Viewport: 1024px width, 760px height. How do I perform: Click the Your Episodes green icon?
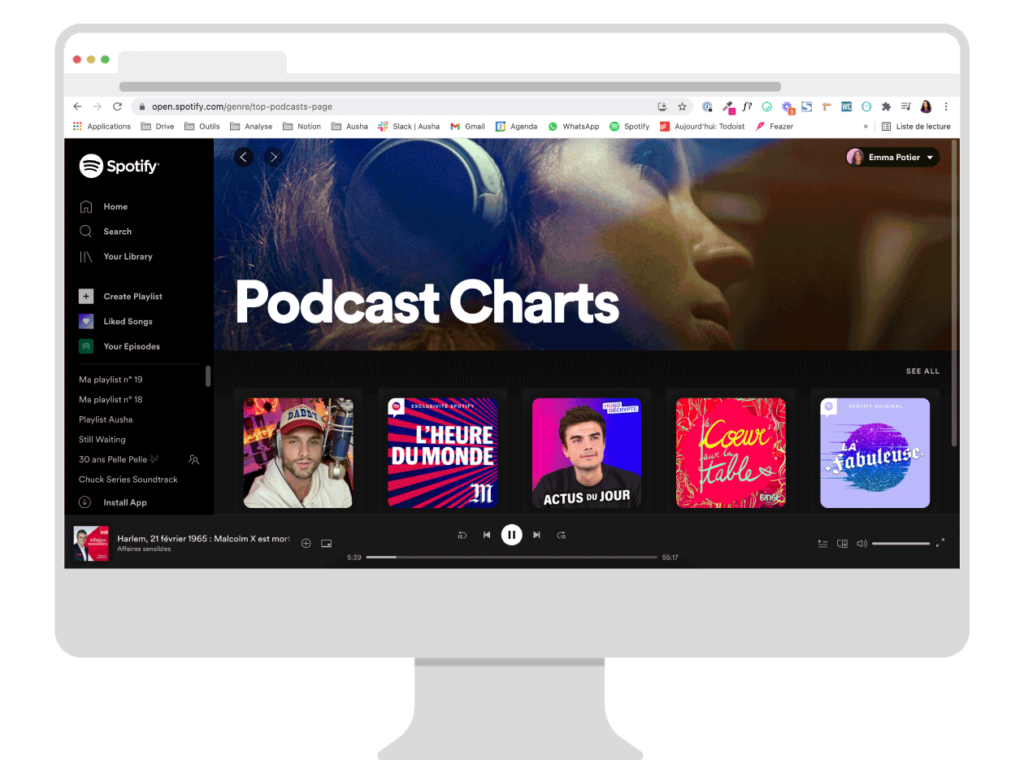[x=86, y=346]
